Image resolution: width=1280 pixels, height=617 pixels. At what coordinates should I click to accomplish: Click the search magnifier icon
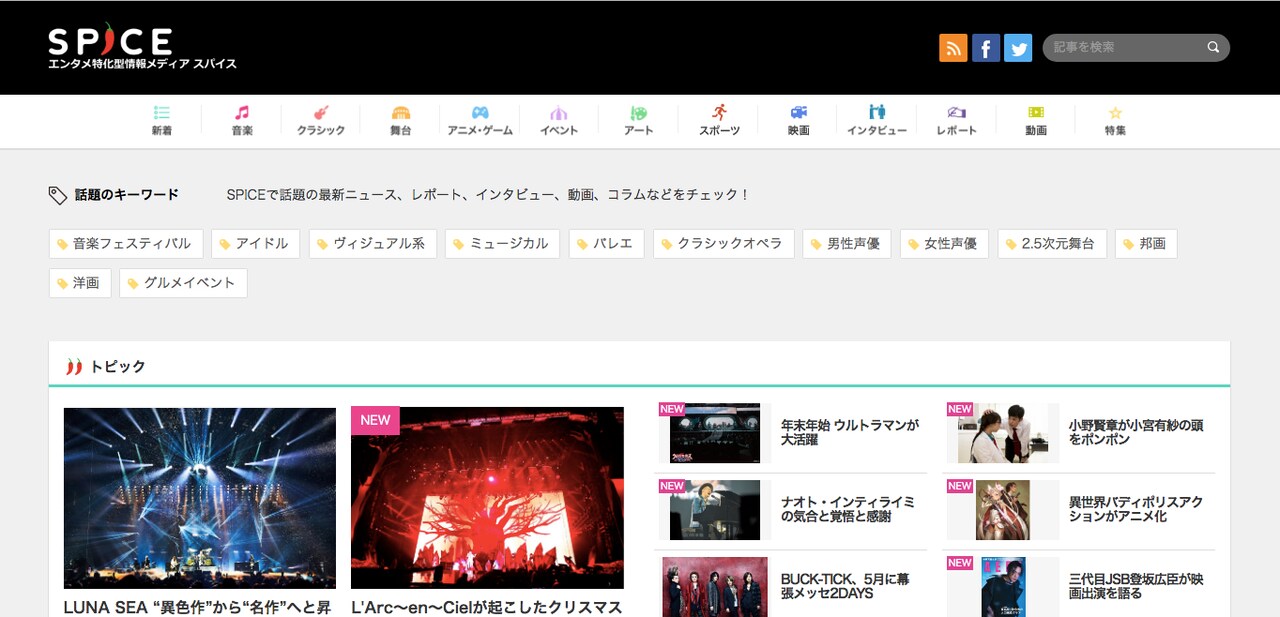click(1213, 47)
